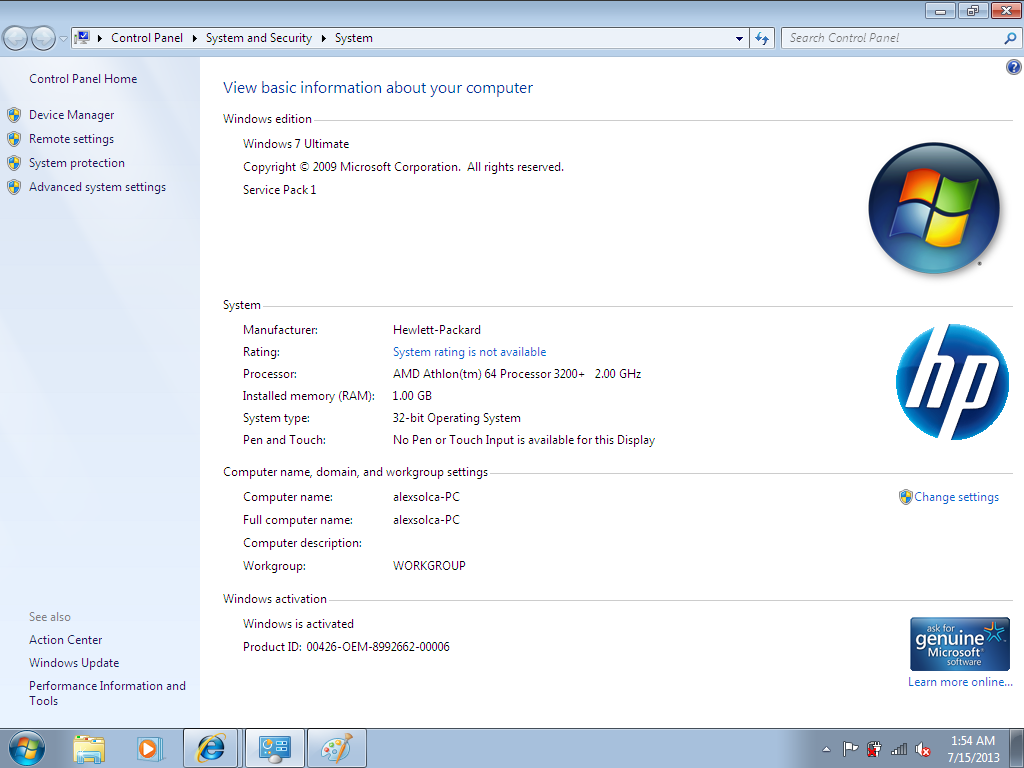This screenshot has height=768, width=1024.
Task: Click the Control Panel taskbar button
Action: tap(274, 748)
